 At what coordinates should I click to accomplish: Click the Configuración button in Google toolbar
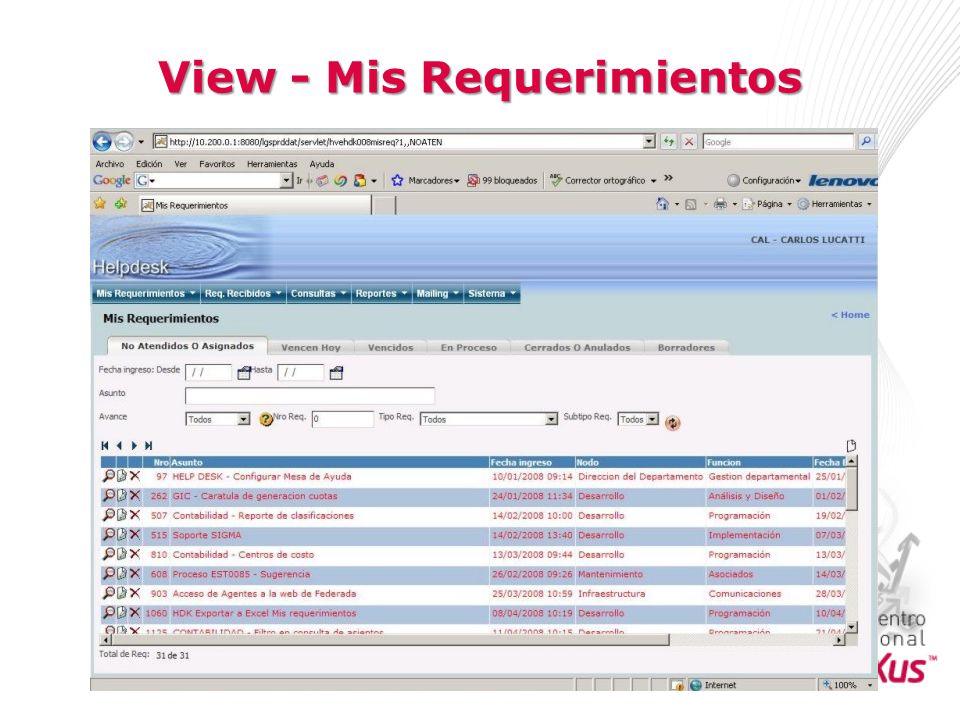coord(763,181)
